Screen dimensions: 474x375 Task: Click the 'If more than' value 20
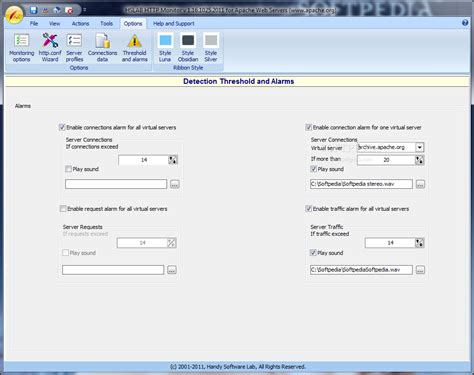click(x=386, y=160)
